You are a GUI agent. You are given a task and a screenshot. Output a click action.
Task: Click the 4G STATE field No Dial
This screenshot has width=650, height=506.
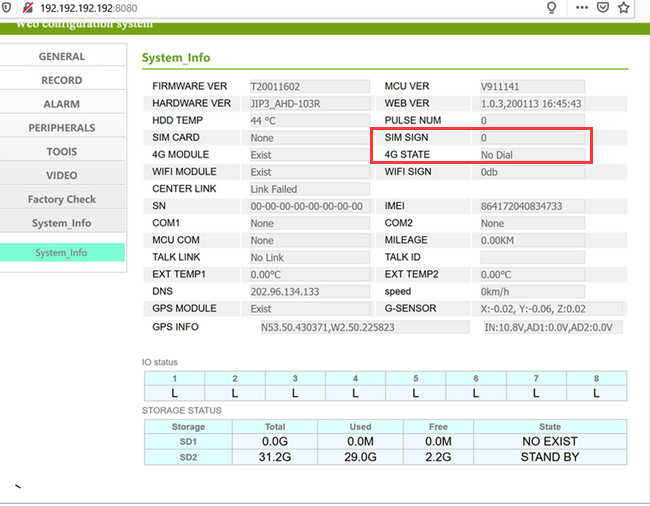click(532, 155)
